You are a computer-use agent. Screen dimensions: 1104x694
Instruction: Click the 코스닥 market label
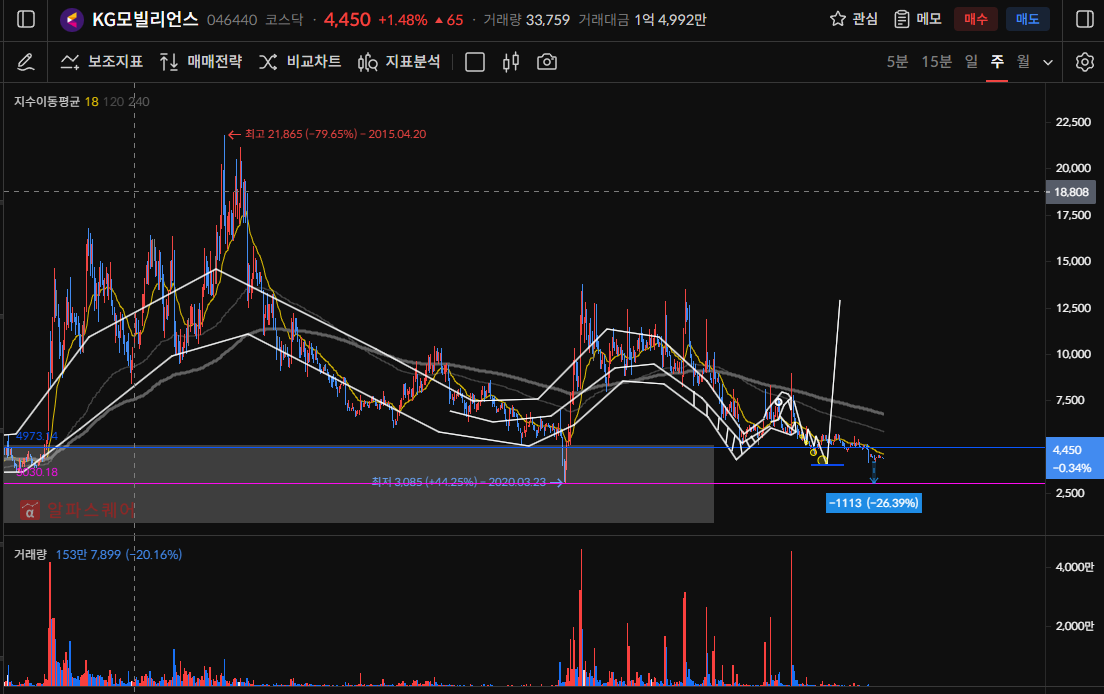[x=284, y=20]
